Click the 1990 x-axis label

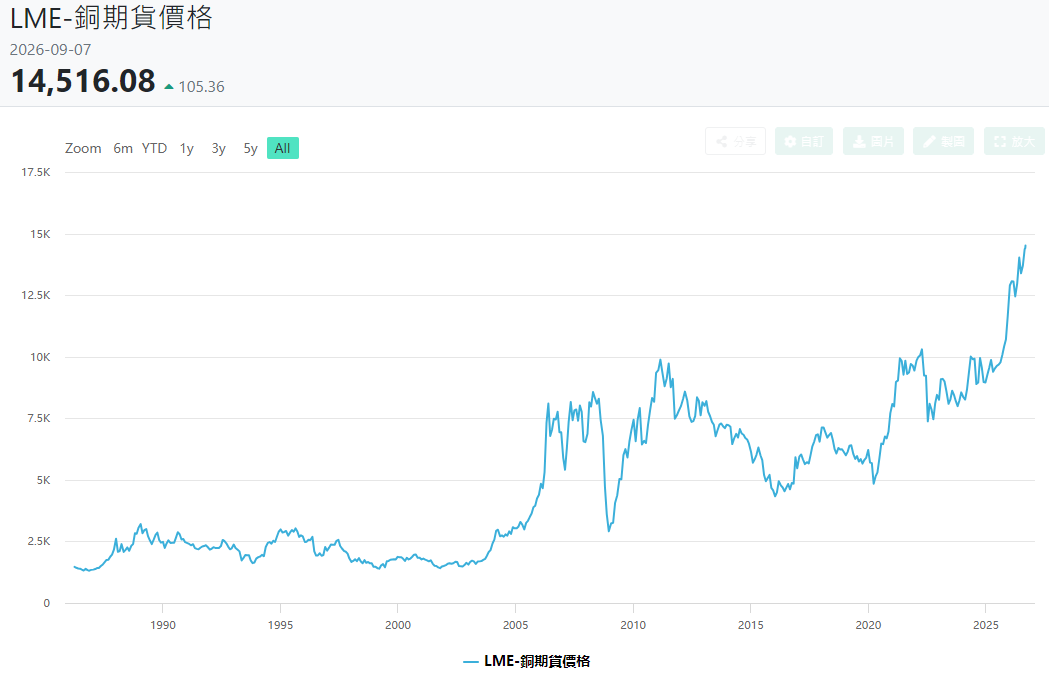tap(163, 626)
